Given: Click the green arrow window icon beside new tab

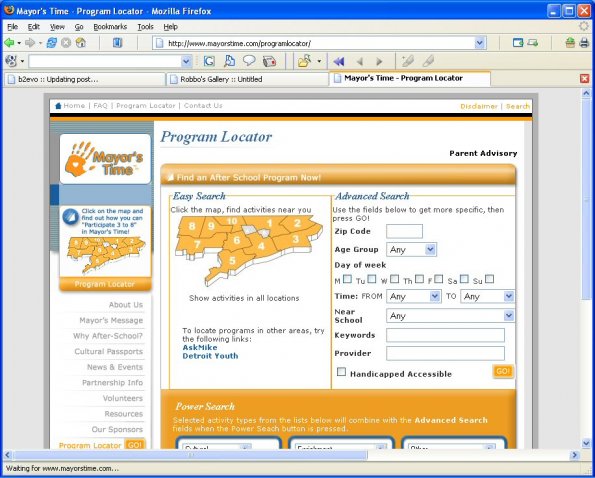Looking at the screenshot, I should click(532, 43).
